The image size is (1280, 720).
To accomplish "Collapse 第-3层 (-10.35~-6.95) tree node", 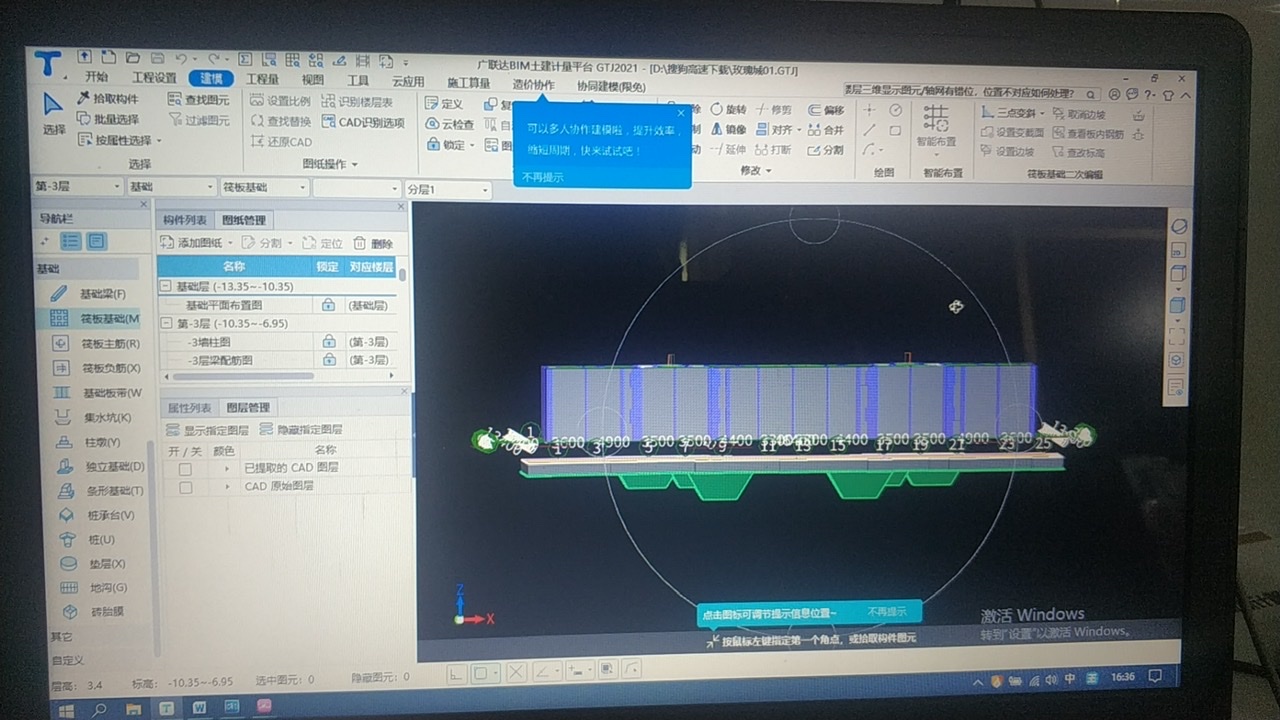I will pos(167,324).
